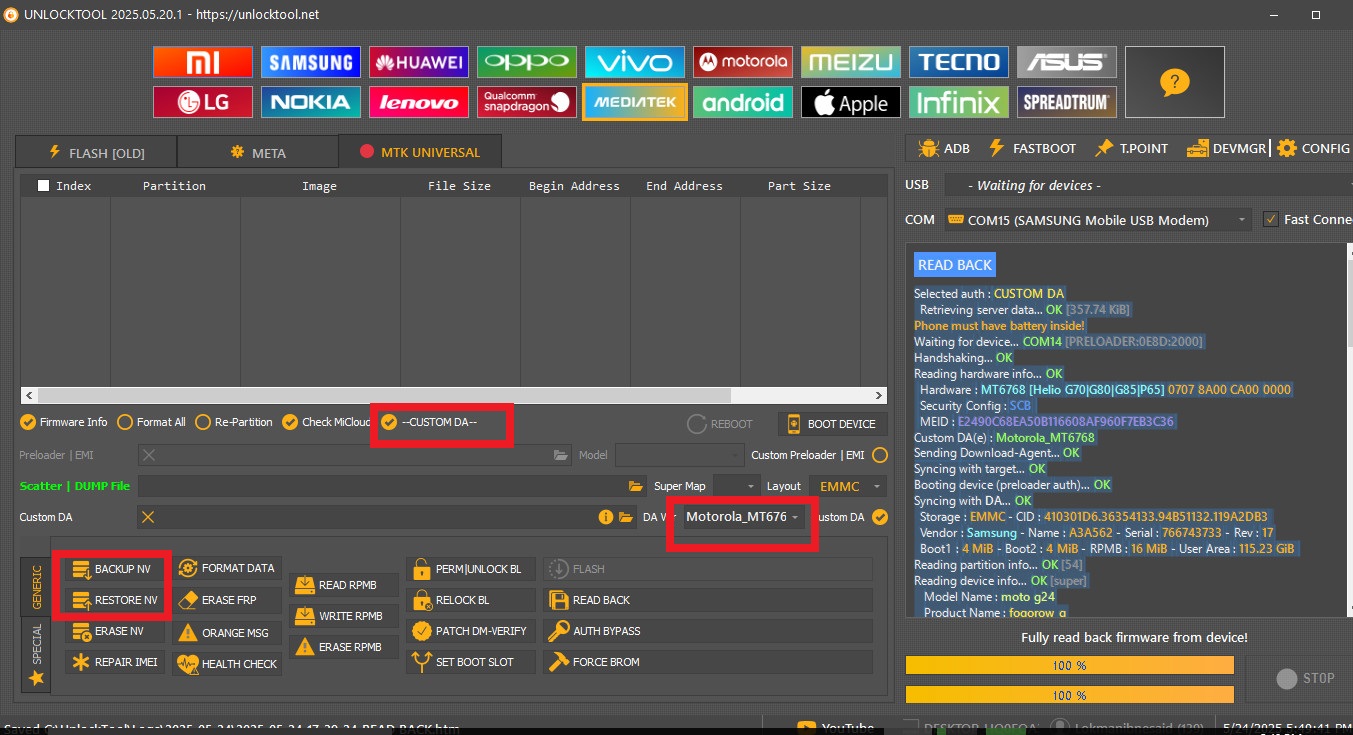1353x735 pixels.
Task: Switch to the META tab
Action: coord(258,153)
